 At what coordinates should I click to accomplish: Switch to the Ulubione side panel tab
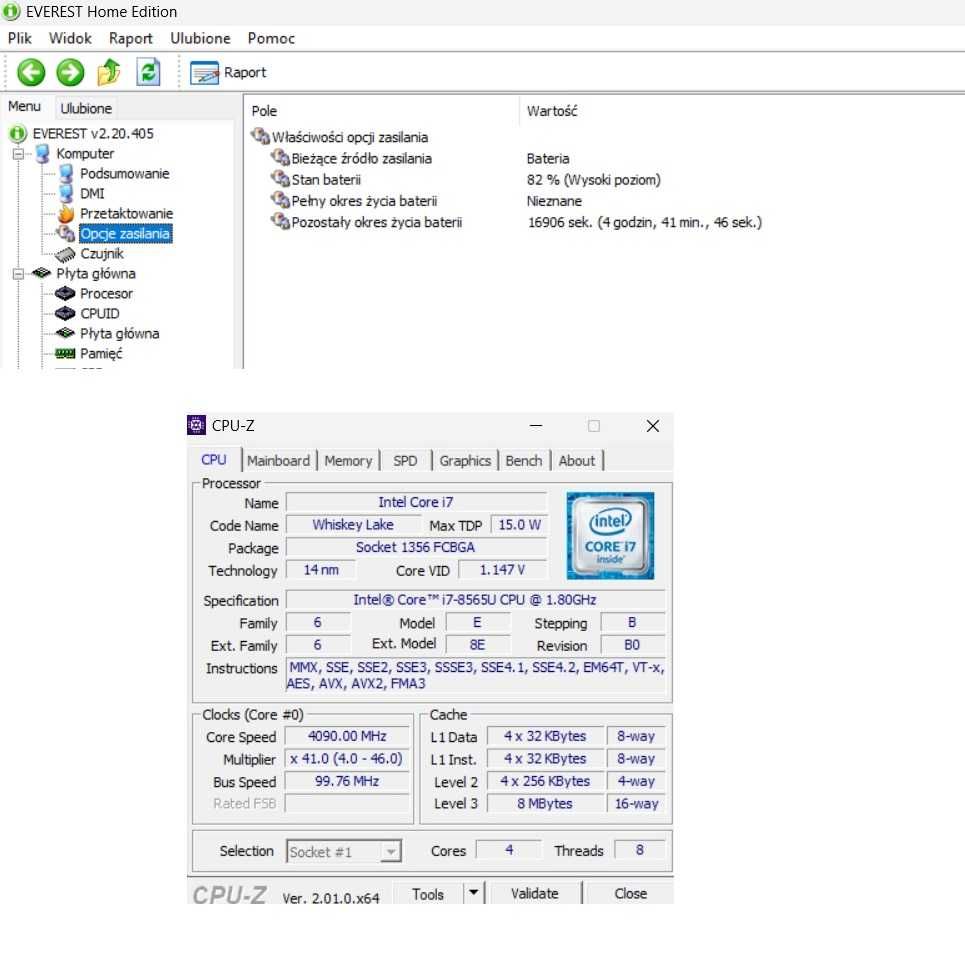pos(86,108)
